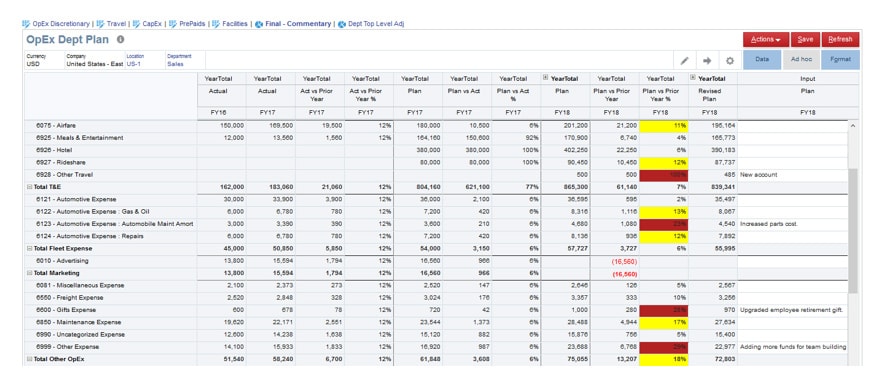Open the Facilities tab
This screenshot has height=383, width=880.
[235, 24]
